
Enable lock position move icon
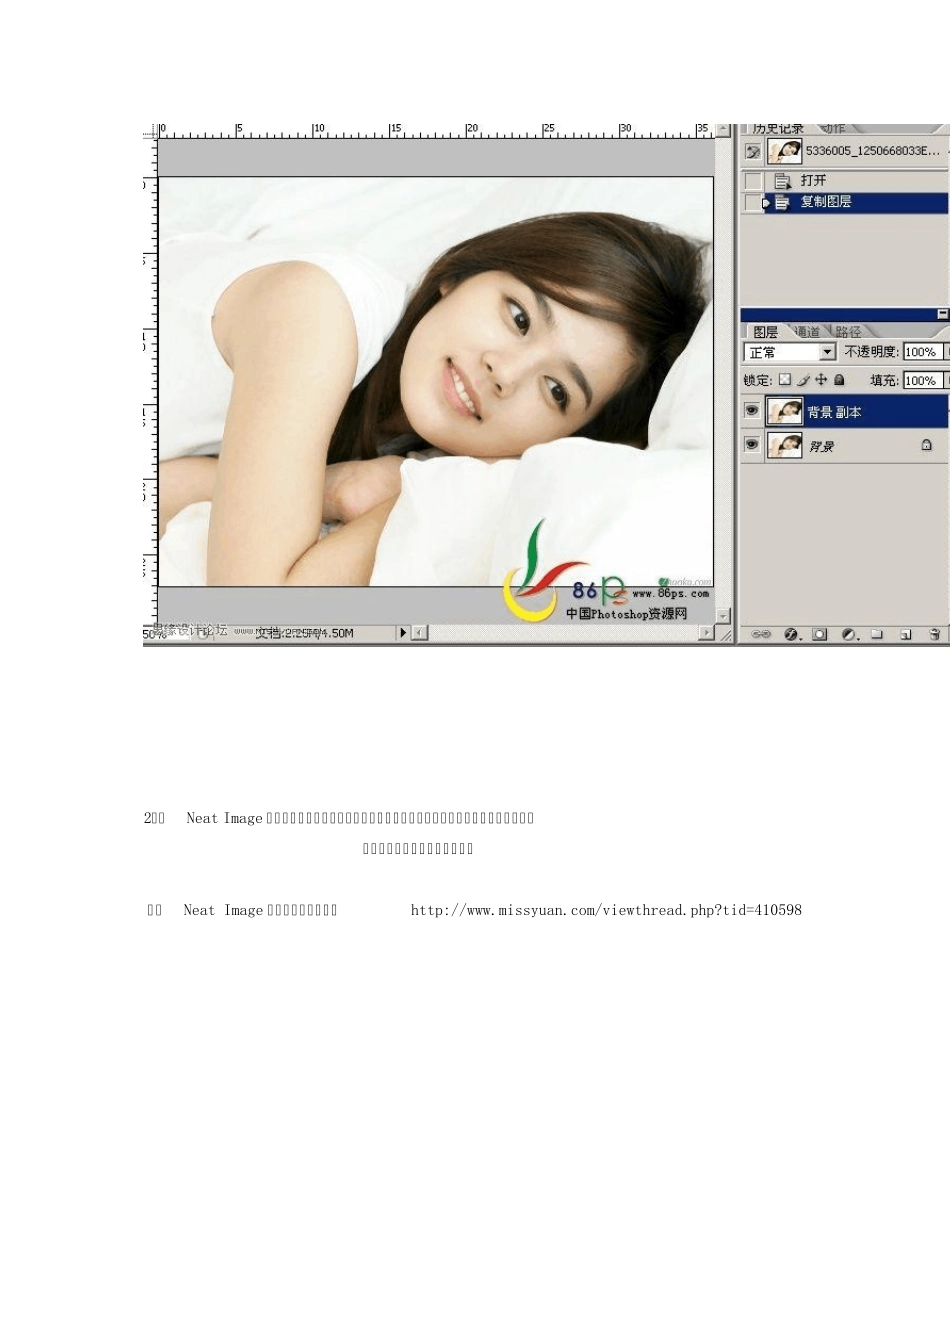(x=821, y=380)
